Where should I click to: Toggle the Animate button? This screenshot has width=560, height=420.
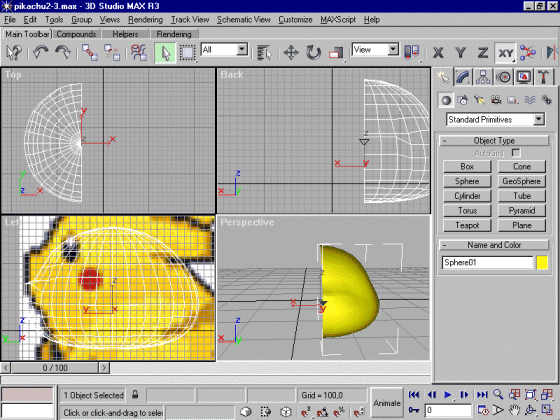pos(387,403)
